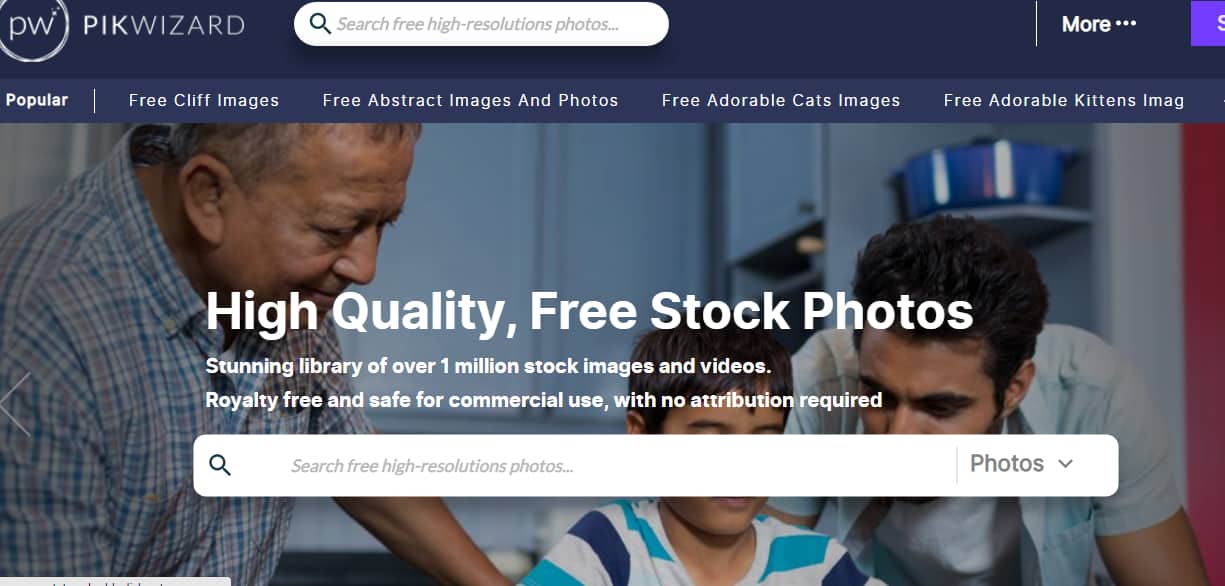Image resolution: width=1225 pixels, height=586 pixels.
Task: Go to Free Adorable Kittens Images link
Action: click(1064, 100)
